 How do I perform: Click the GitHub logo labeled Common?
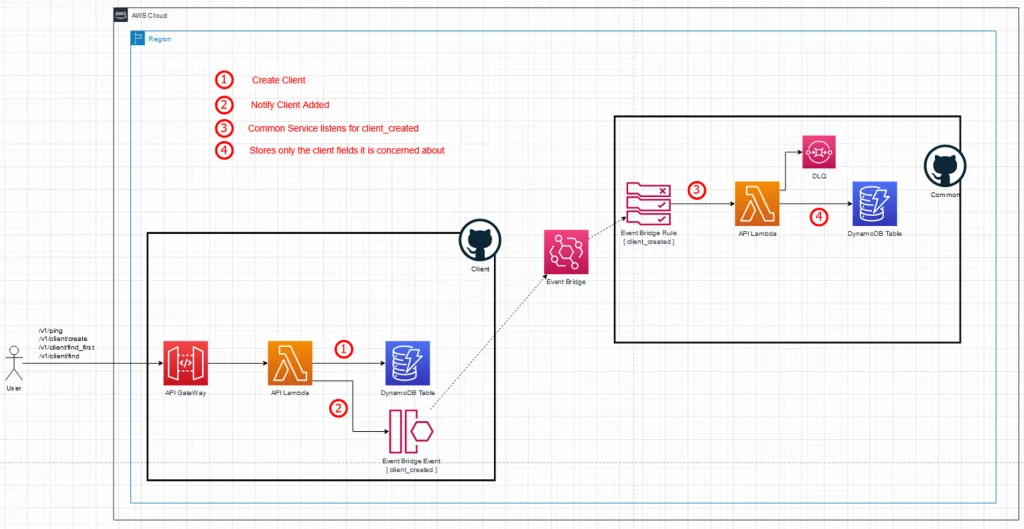(942, 166)
